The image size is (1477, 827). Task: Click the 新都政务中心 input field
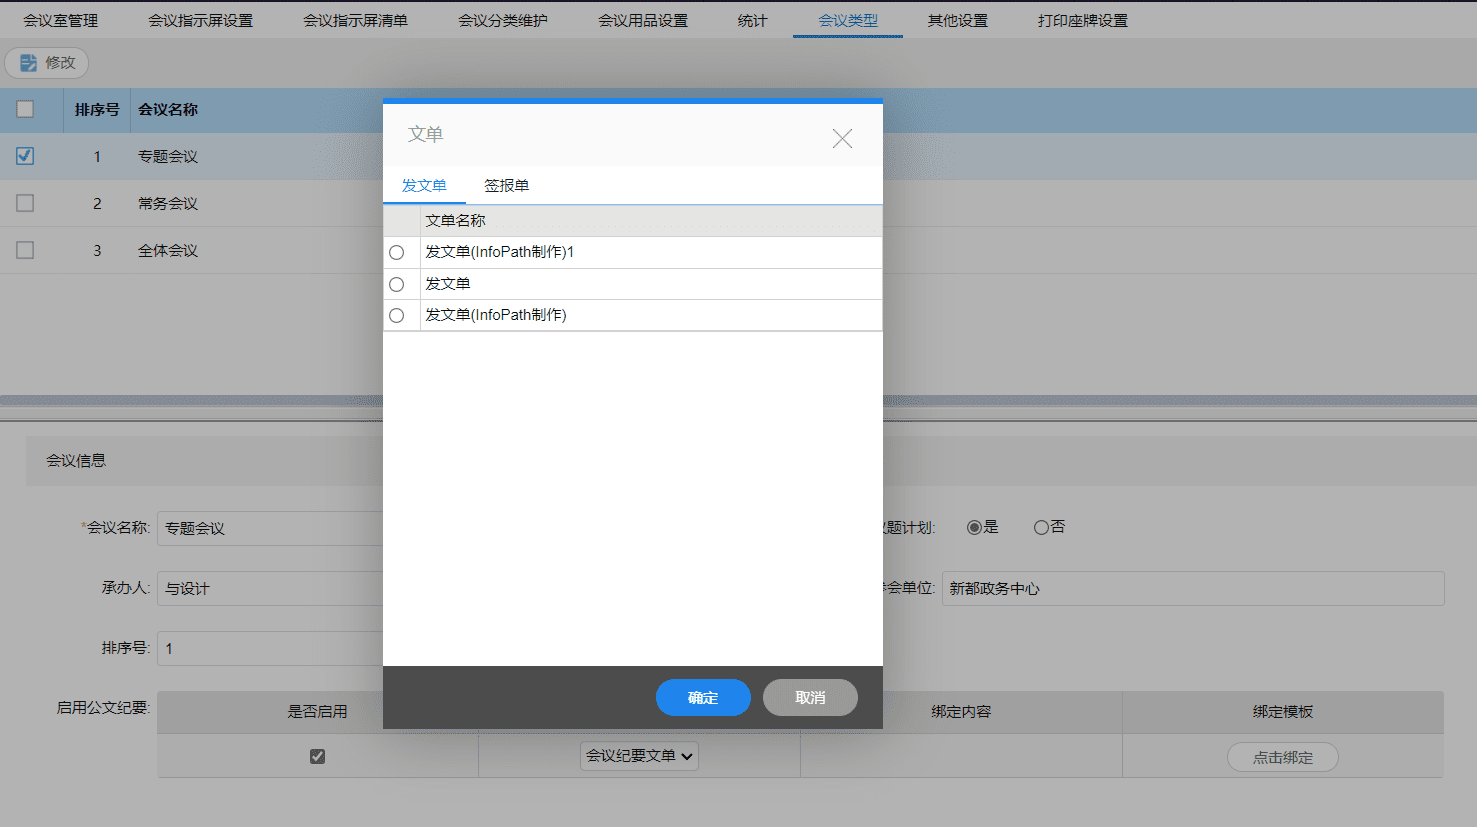[x=1193, y=588]
